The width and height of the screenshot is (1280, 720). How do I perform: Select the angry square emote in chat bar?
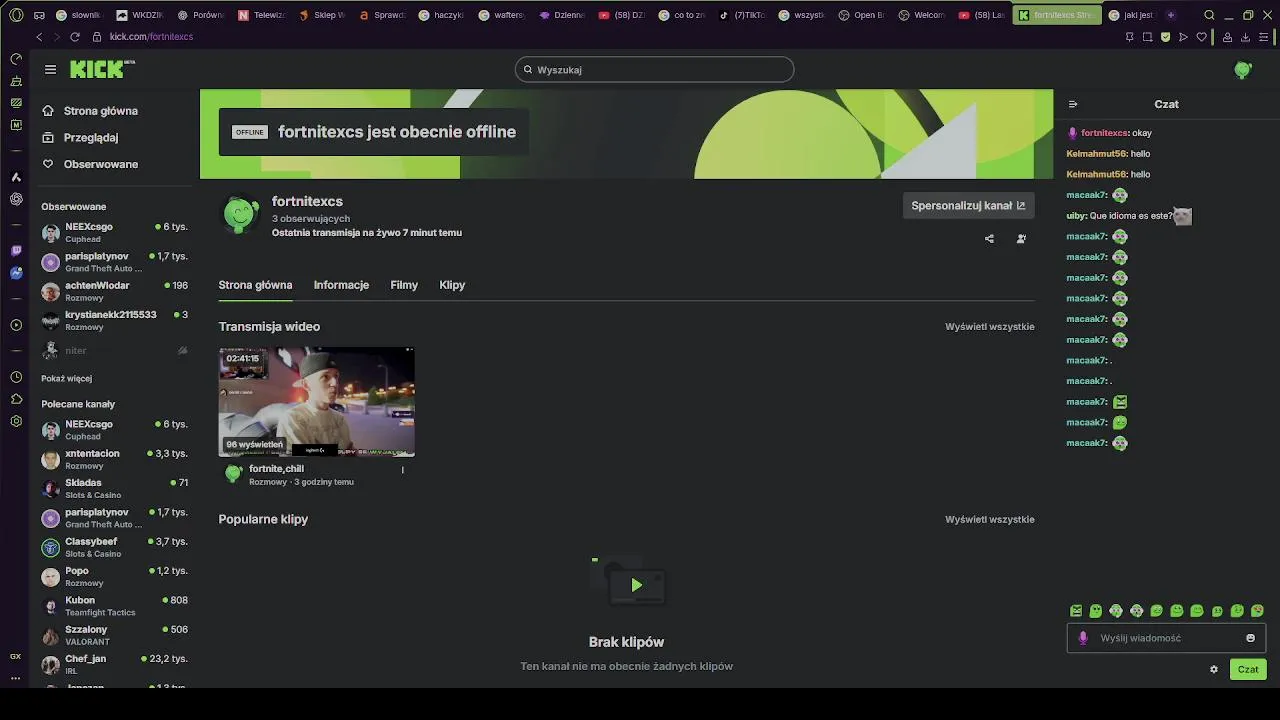point(1076,611)
